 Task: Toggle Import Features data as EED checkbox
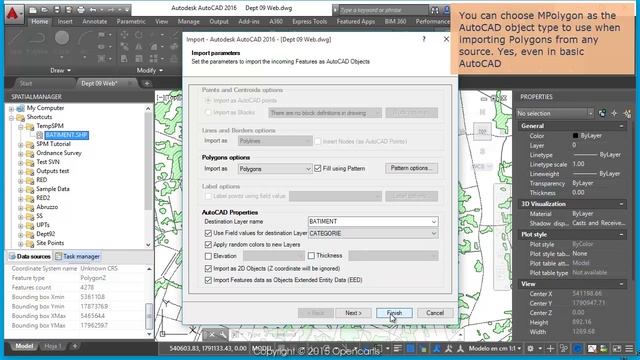(208, 280)
